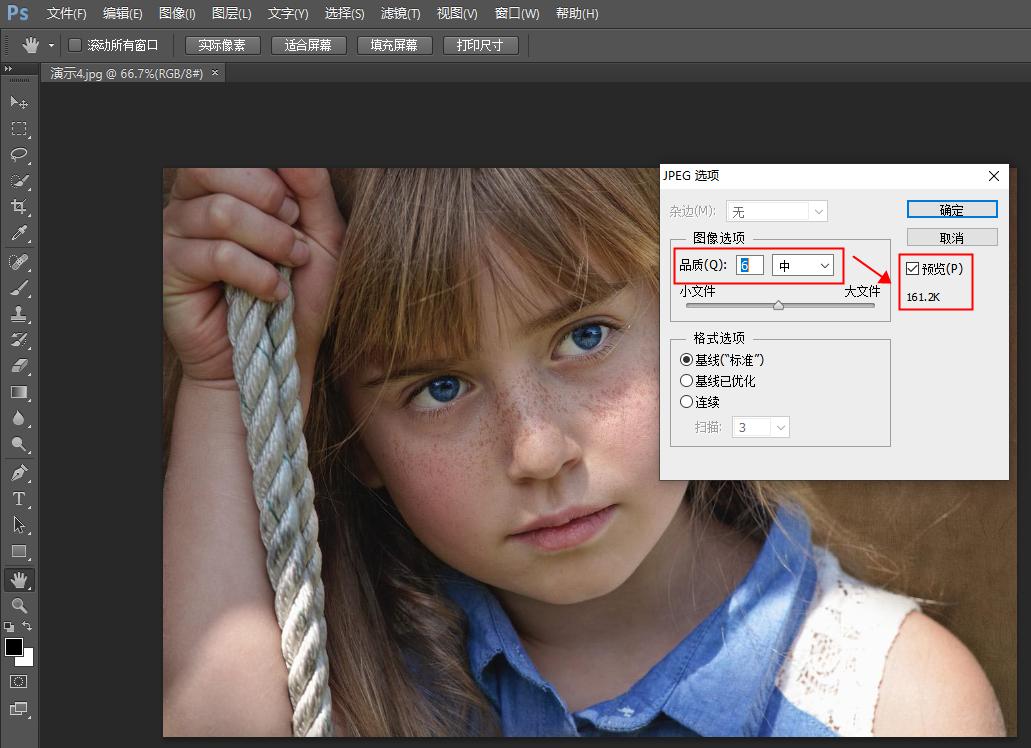
Task: Select the Lasso tool
Action: point(18,155)
